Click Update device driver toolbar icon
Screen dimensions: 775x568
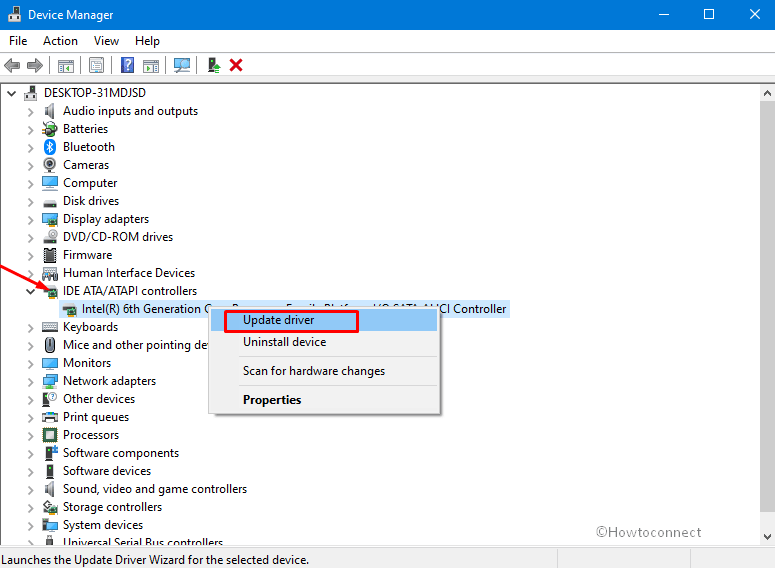coord(214,65)
